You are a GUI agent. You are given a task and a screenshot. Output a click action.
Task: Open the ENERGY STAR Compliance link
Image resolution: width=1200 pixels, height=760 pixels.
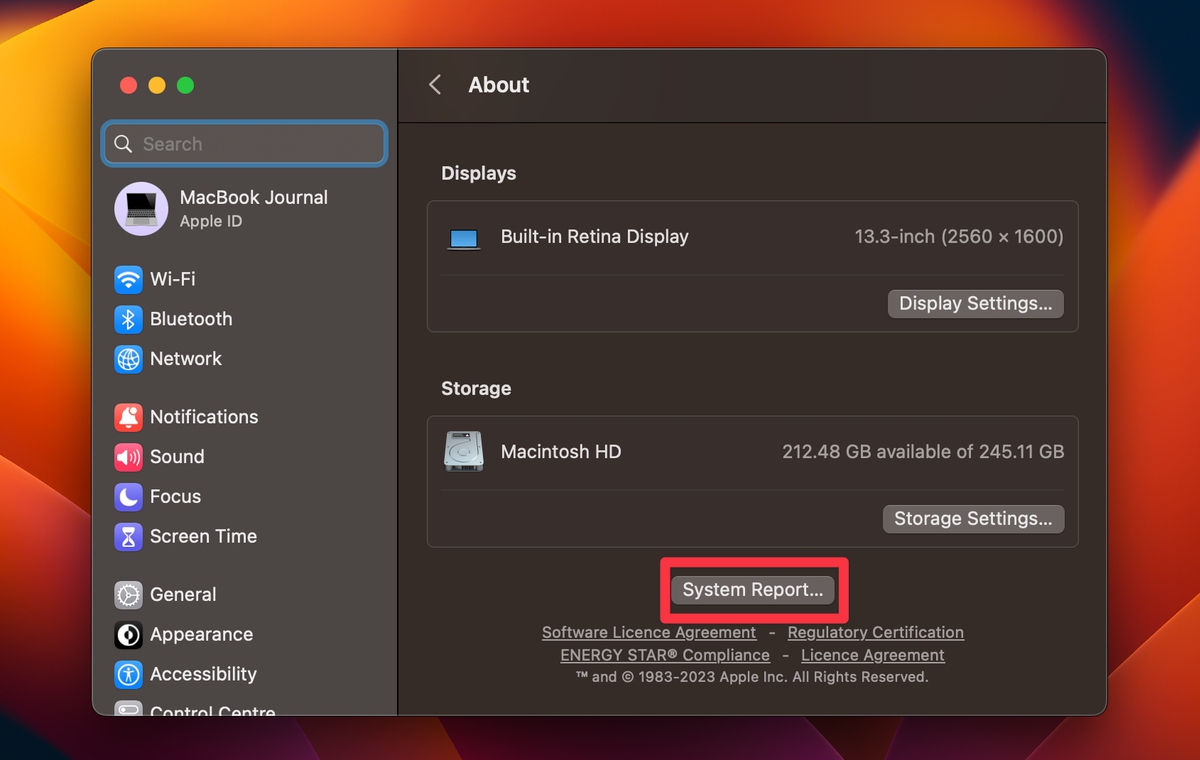[x=664, y=655]
